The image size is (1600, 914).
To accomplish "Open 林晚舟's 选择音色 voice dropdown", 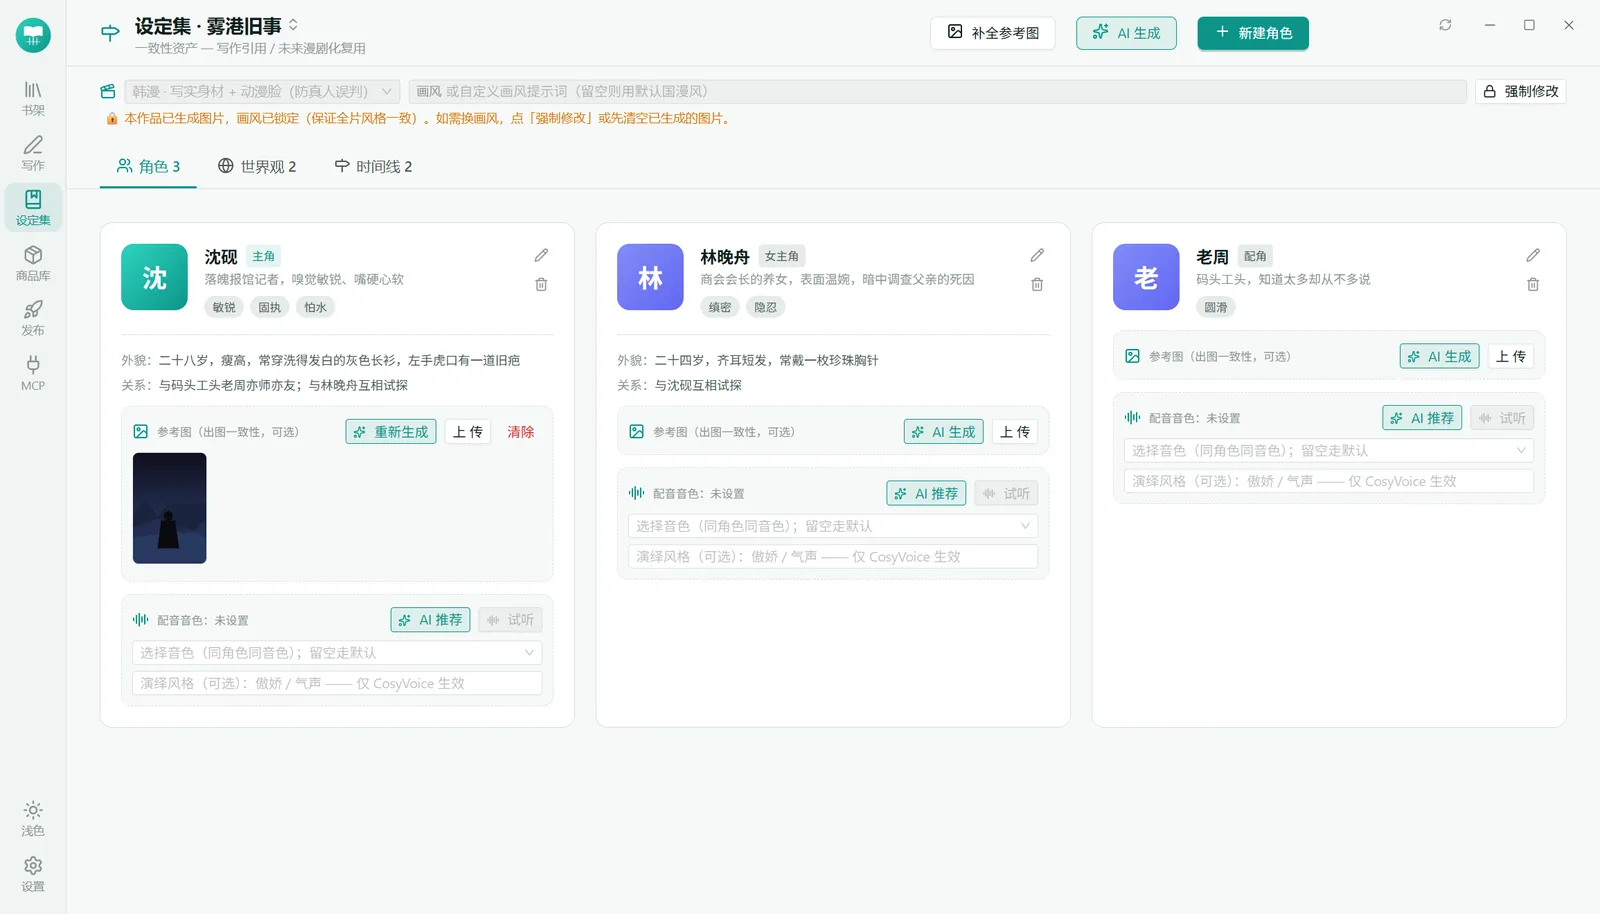I will tap(833, 526).
